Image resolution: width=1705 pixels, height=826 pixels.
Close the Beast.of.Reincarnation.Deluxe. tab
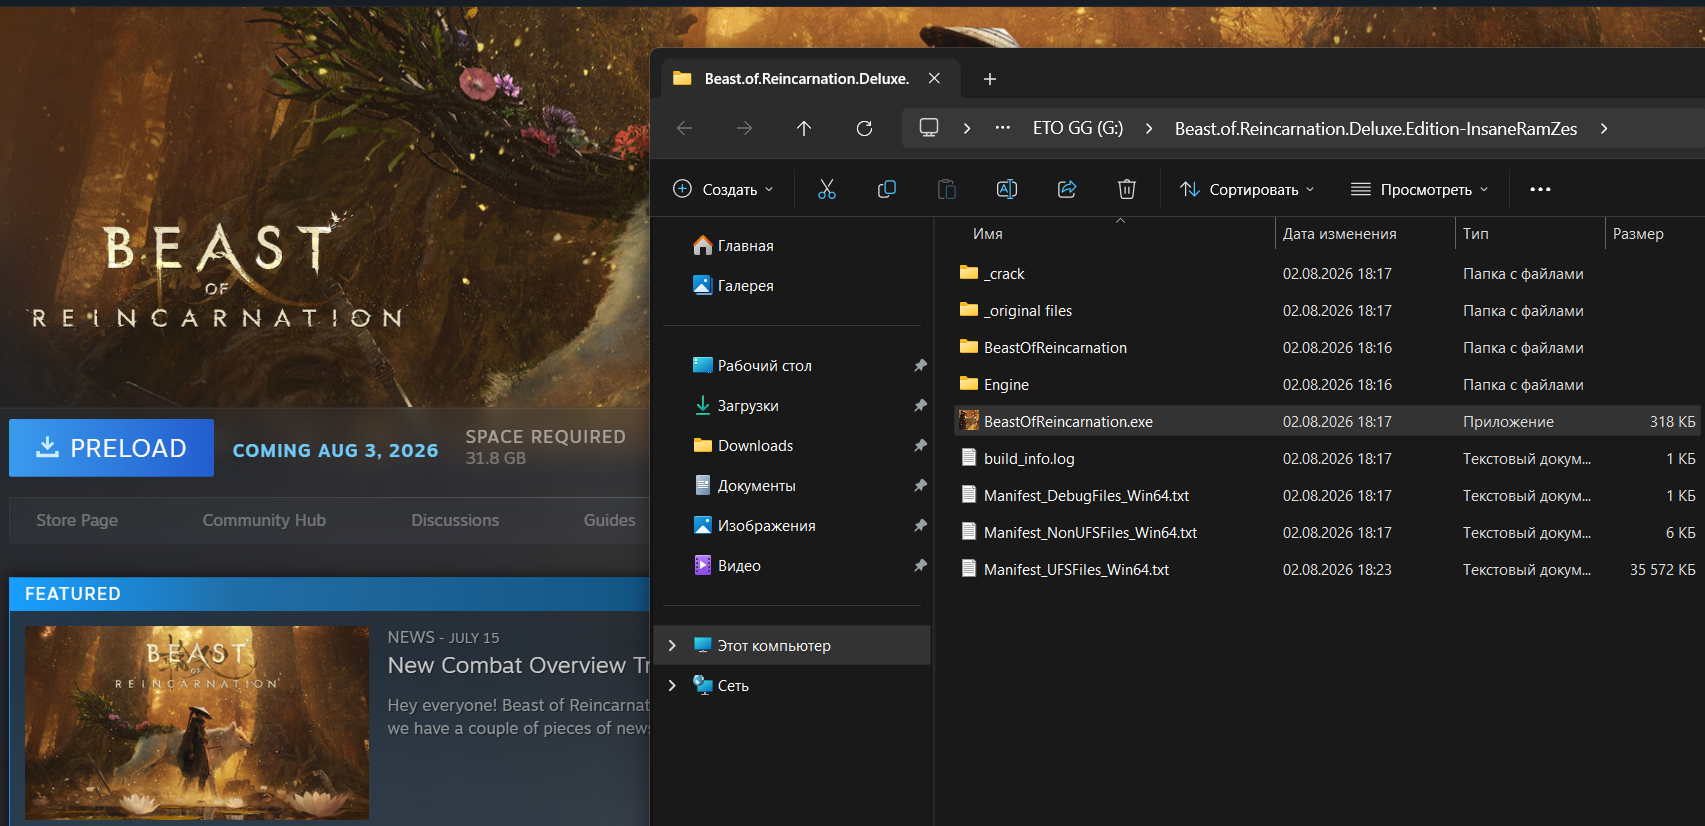[934, 78]
